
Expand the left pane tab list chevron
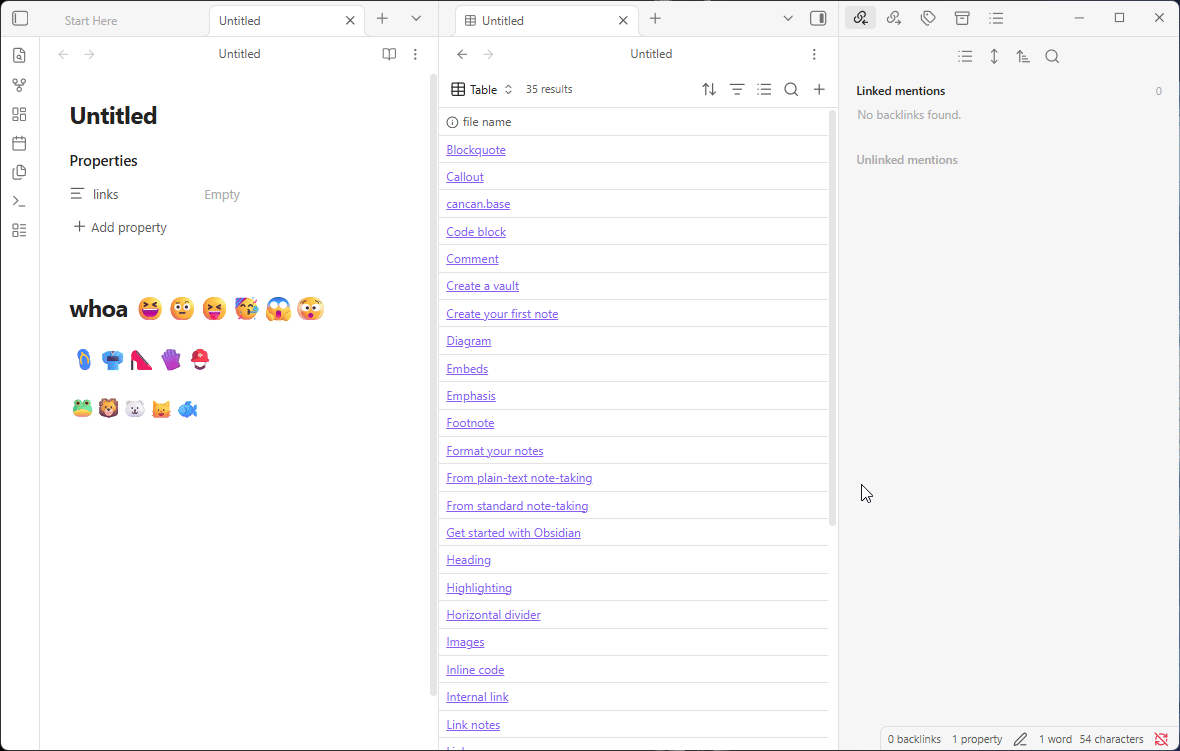tap(416, 18)
